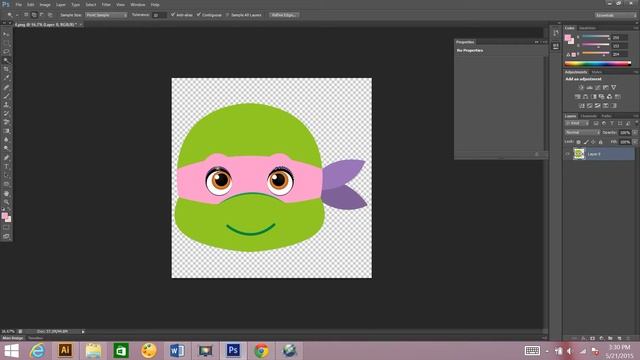Viewport: 640px width, 360px height.
Task: Add a Photo Filter adjustment
Action: [x=601, y=97]
